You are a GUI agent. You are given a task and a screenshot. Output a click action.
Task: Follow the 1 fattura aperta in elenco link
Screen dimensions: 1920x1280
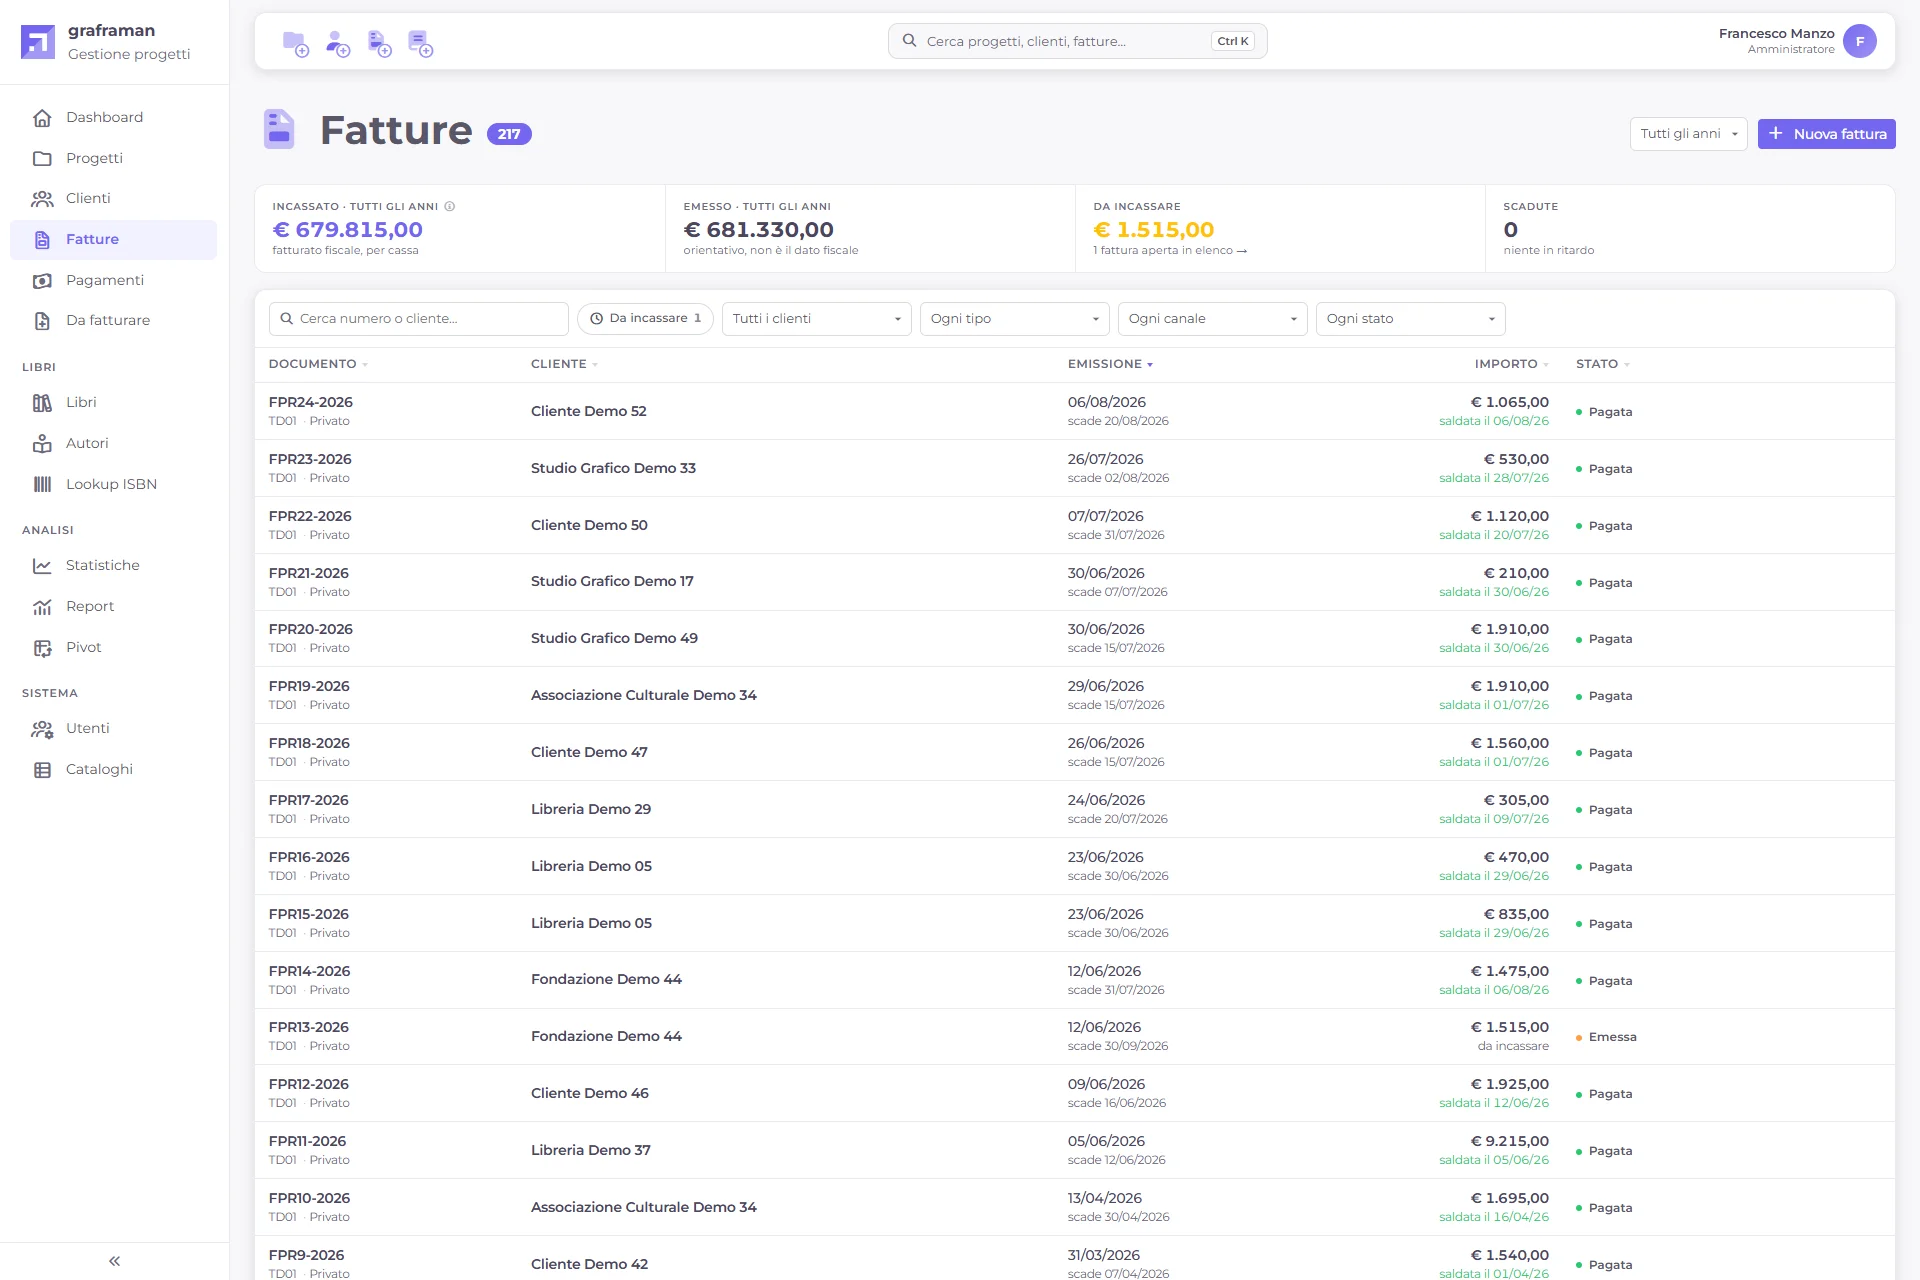click(x=1170, y=250)
